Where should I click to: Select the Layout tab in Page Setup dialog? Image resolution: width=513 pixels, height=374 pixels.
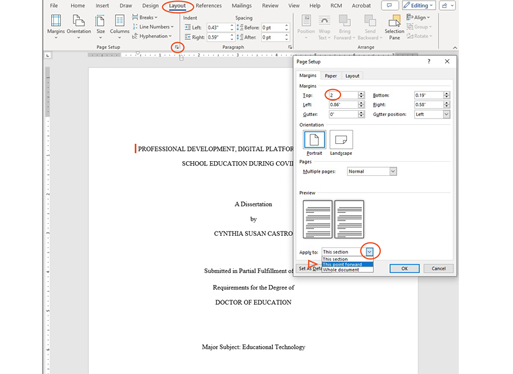(x=352, y=76)
